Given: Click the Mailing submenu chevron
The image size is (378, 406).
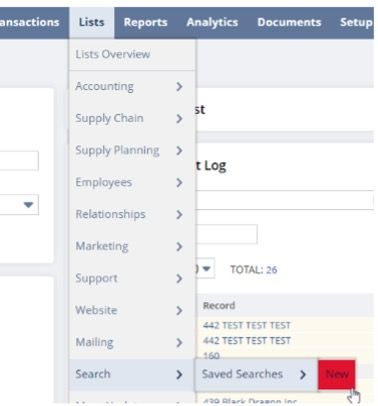Looking at the screenshot, I should [x=179, y=343].
